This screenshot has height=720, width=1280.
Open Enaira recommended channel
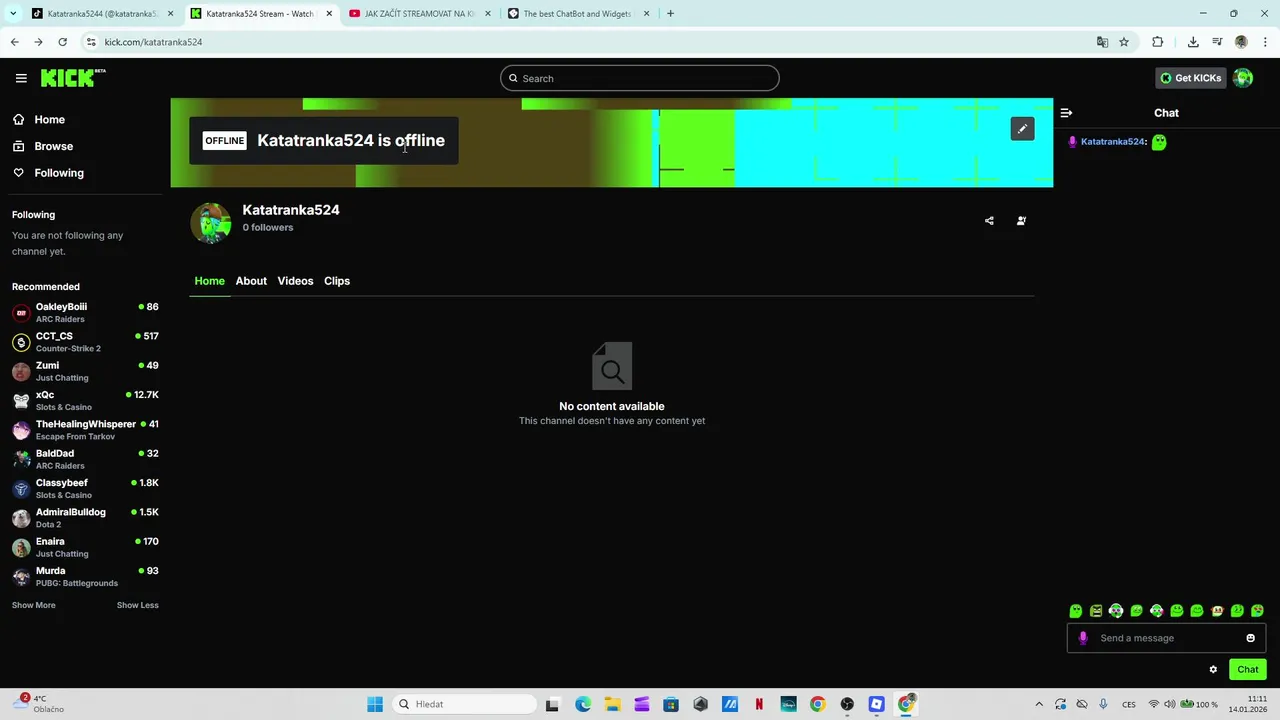pyautogui.click(x=85, y=547)
